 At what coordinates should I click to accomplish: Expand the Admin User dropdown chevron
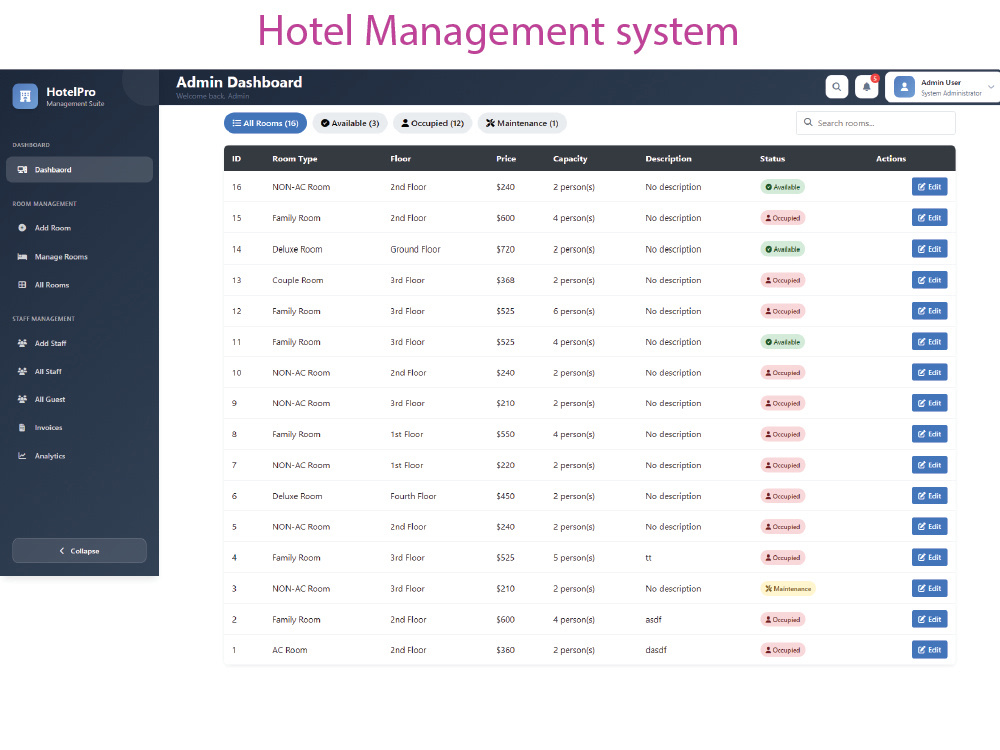[990, 87]
